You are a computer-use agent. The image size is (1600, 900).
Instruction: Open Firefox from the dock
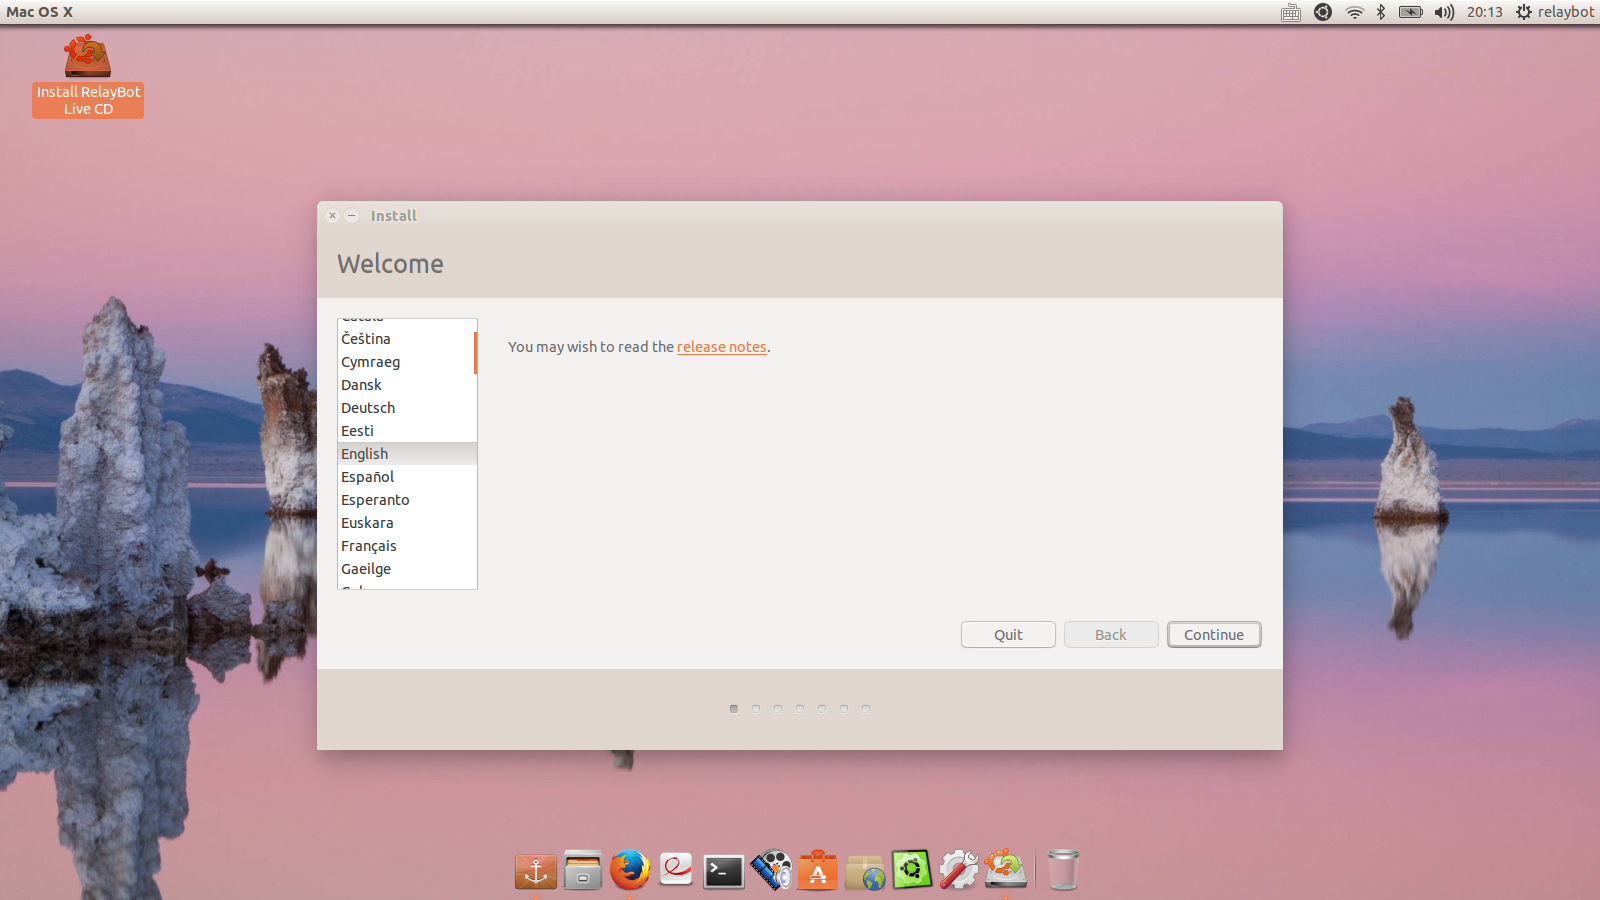629,870
